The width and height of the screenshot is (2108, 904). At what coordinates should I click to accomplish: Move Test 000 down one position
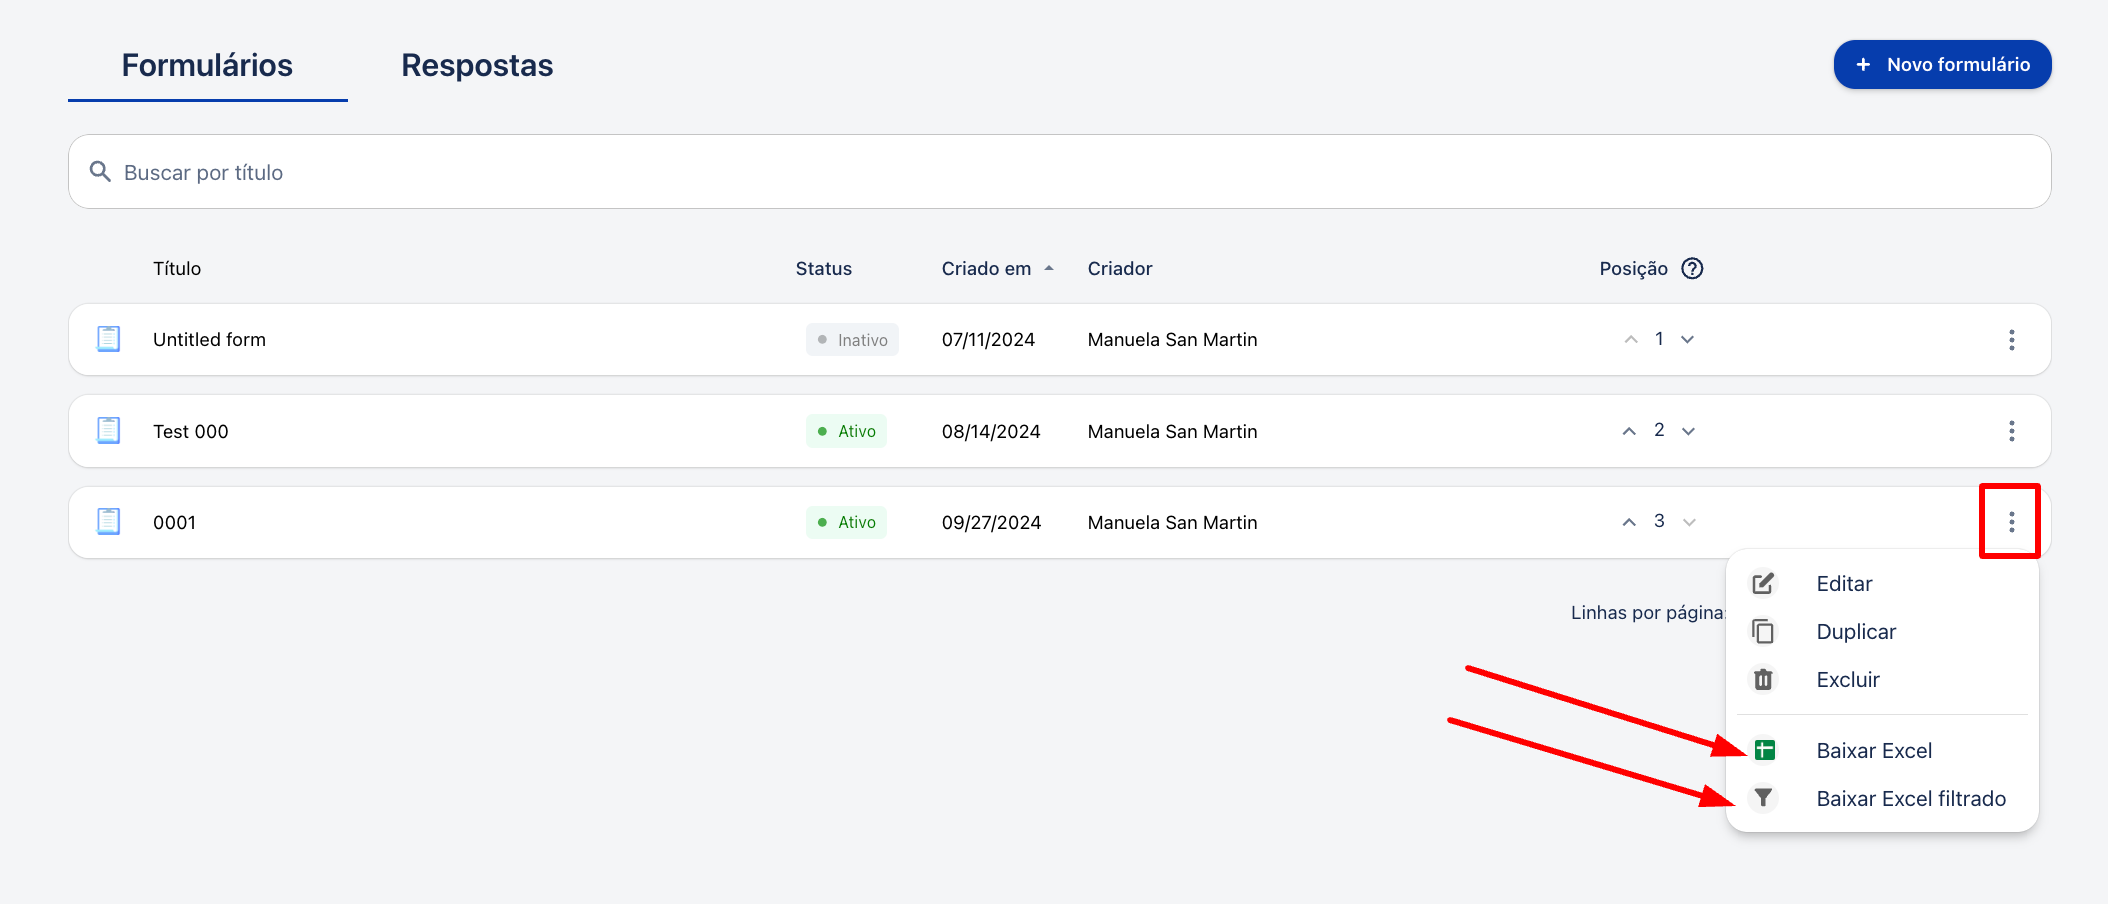[x=1688, y=431]
